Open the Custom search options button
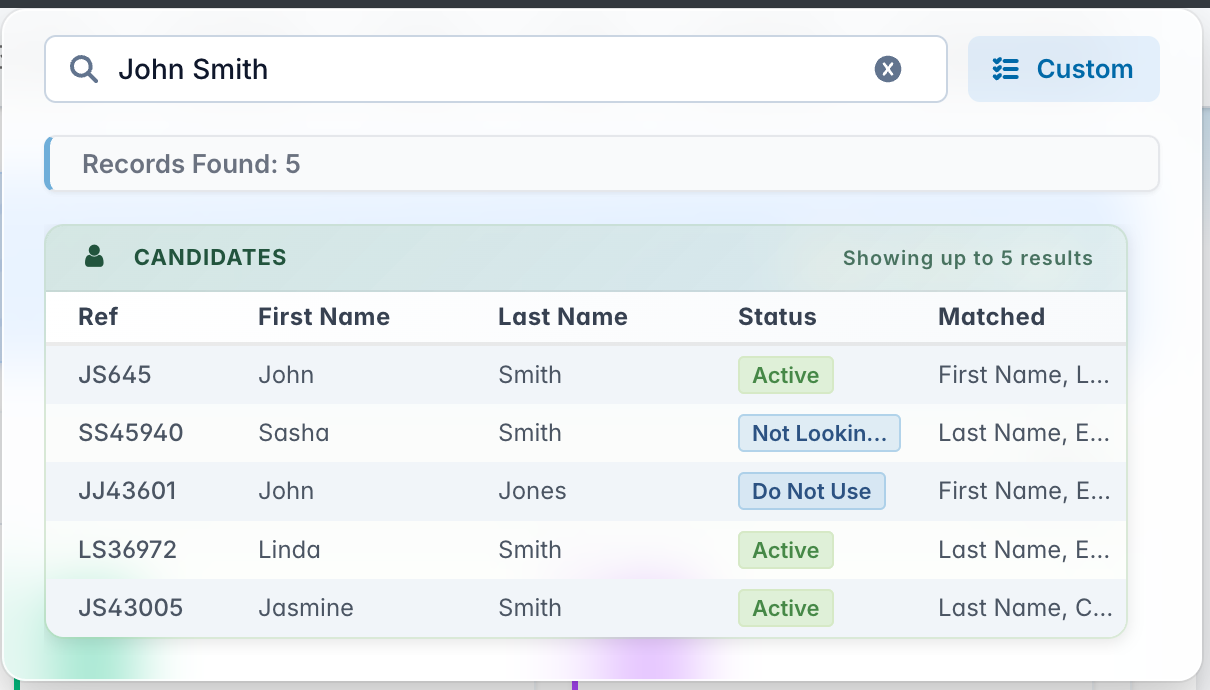The image size is (1210, 690). tap(1064, 69)
